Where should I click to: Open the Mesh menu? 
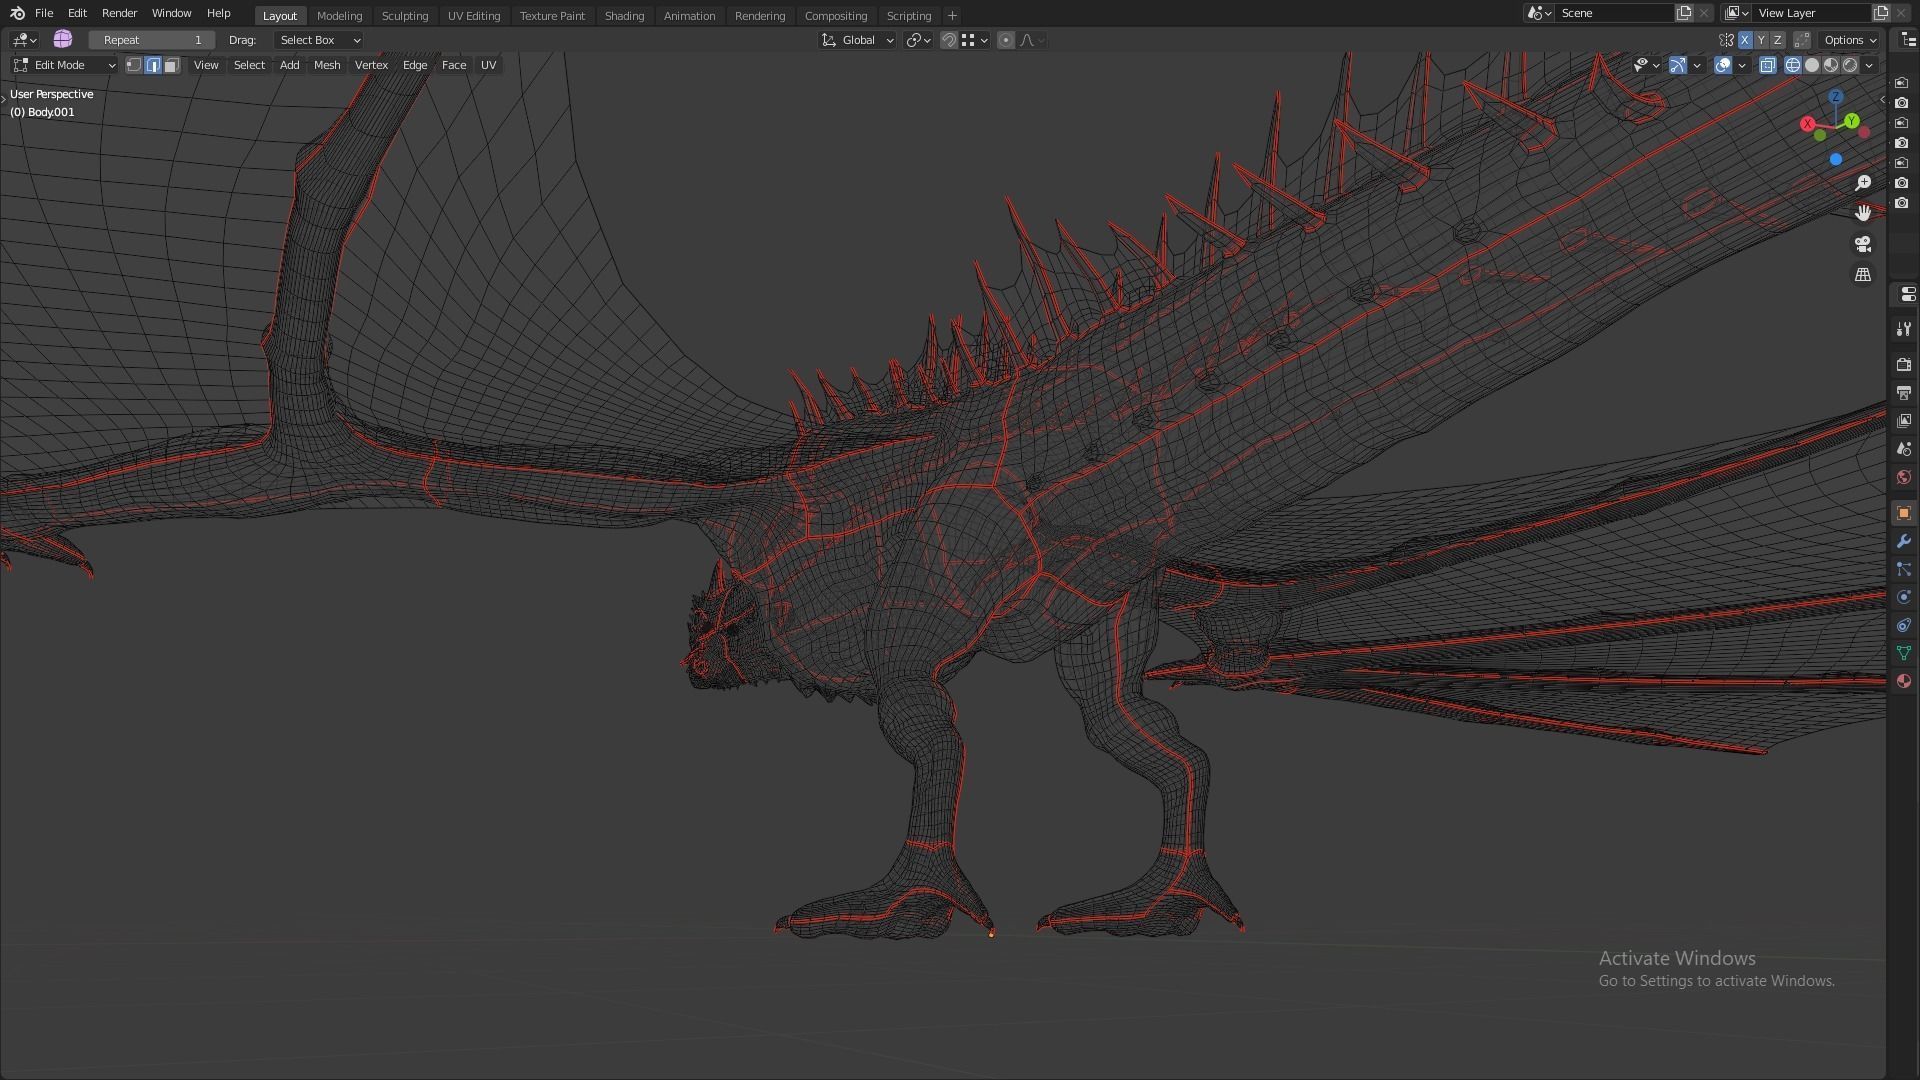pyautogui.click(x=327, y=65)
